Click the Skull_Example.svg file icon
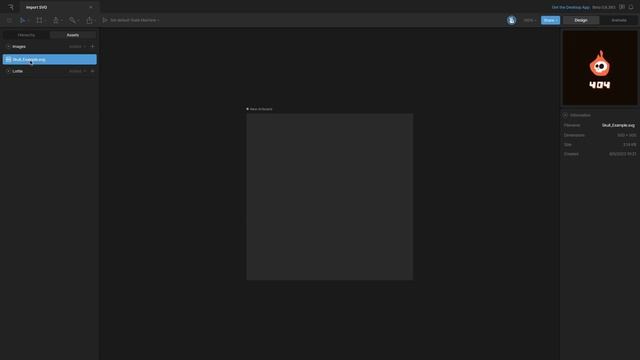The width and height of the screenshot is (640, 360). coord(8,60)
